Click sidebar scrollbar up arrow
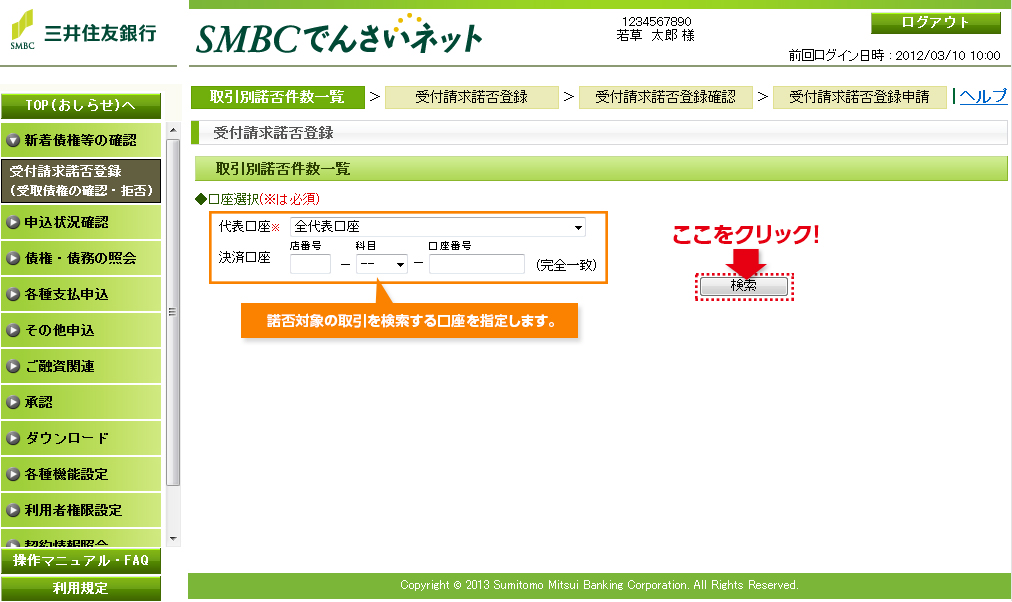This screenshot has width=1012, height=602. pos(173,130)
